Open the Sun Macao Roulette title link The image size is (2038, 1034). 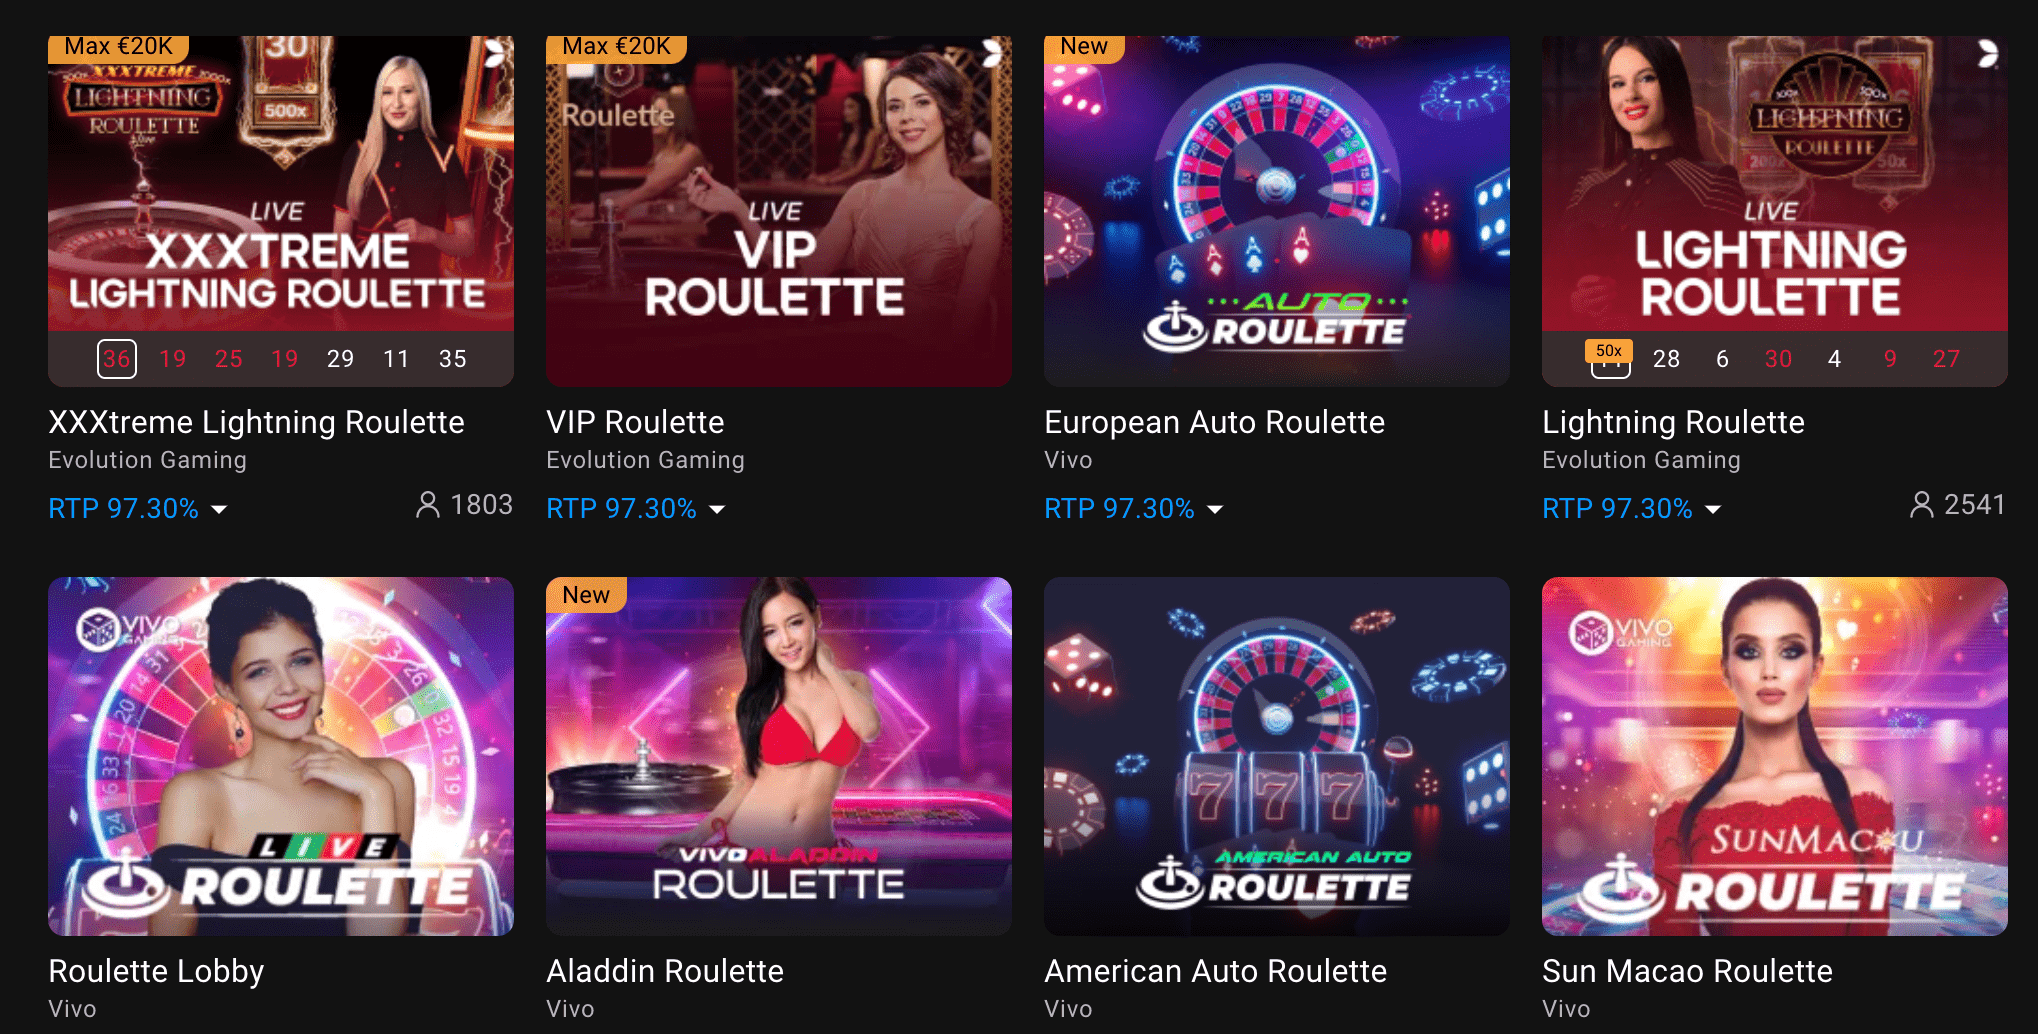(x=1687, y=971)
